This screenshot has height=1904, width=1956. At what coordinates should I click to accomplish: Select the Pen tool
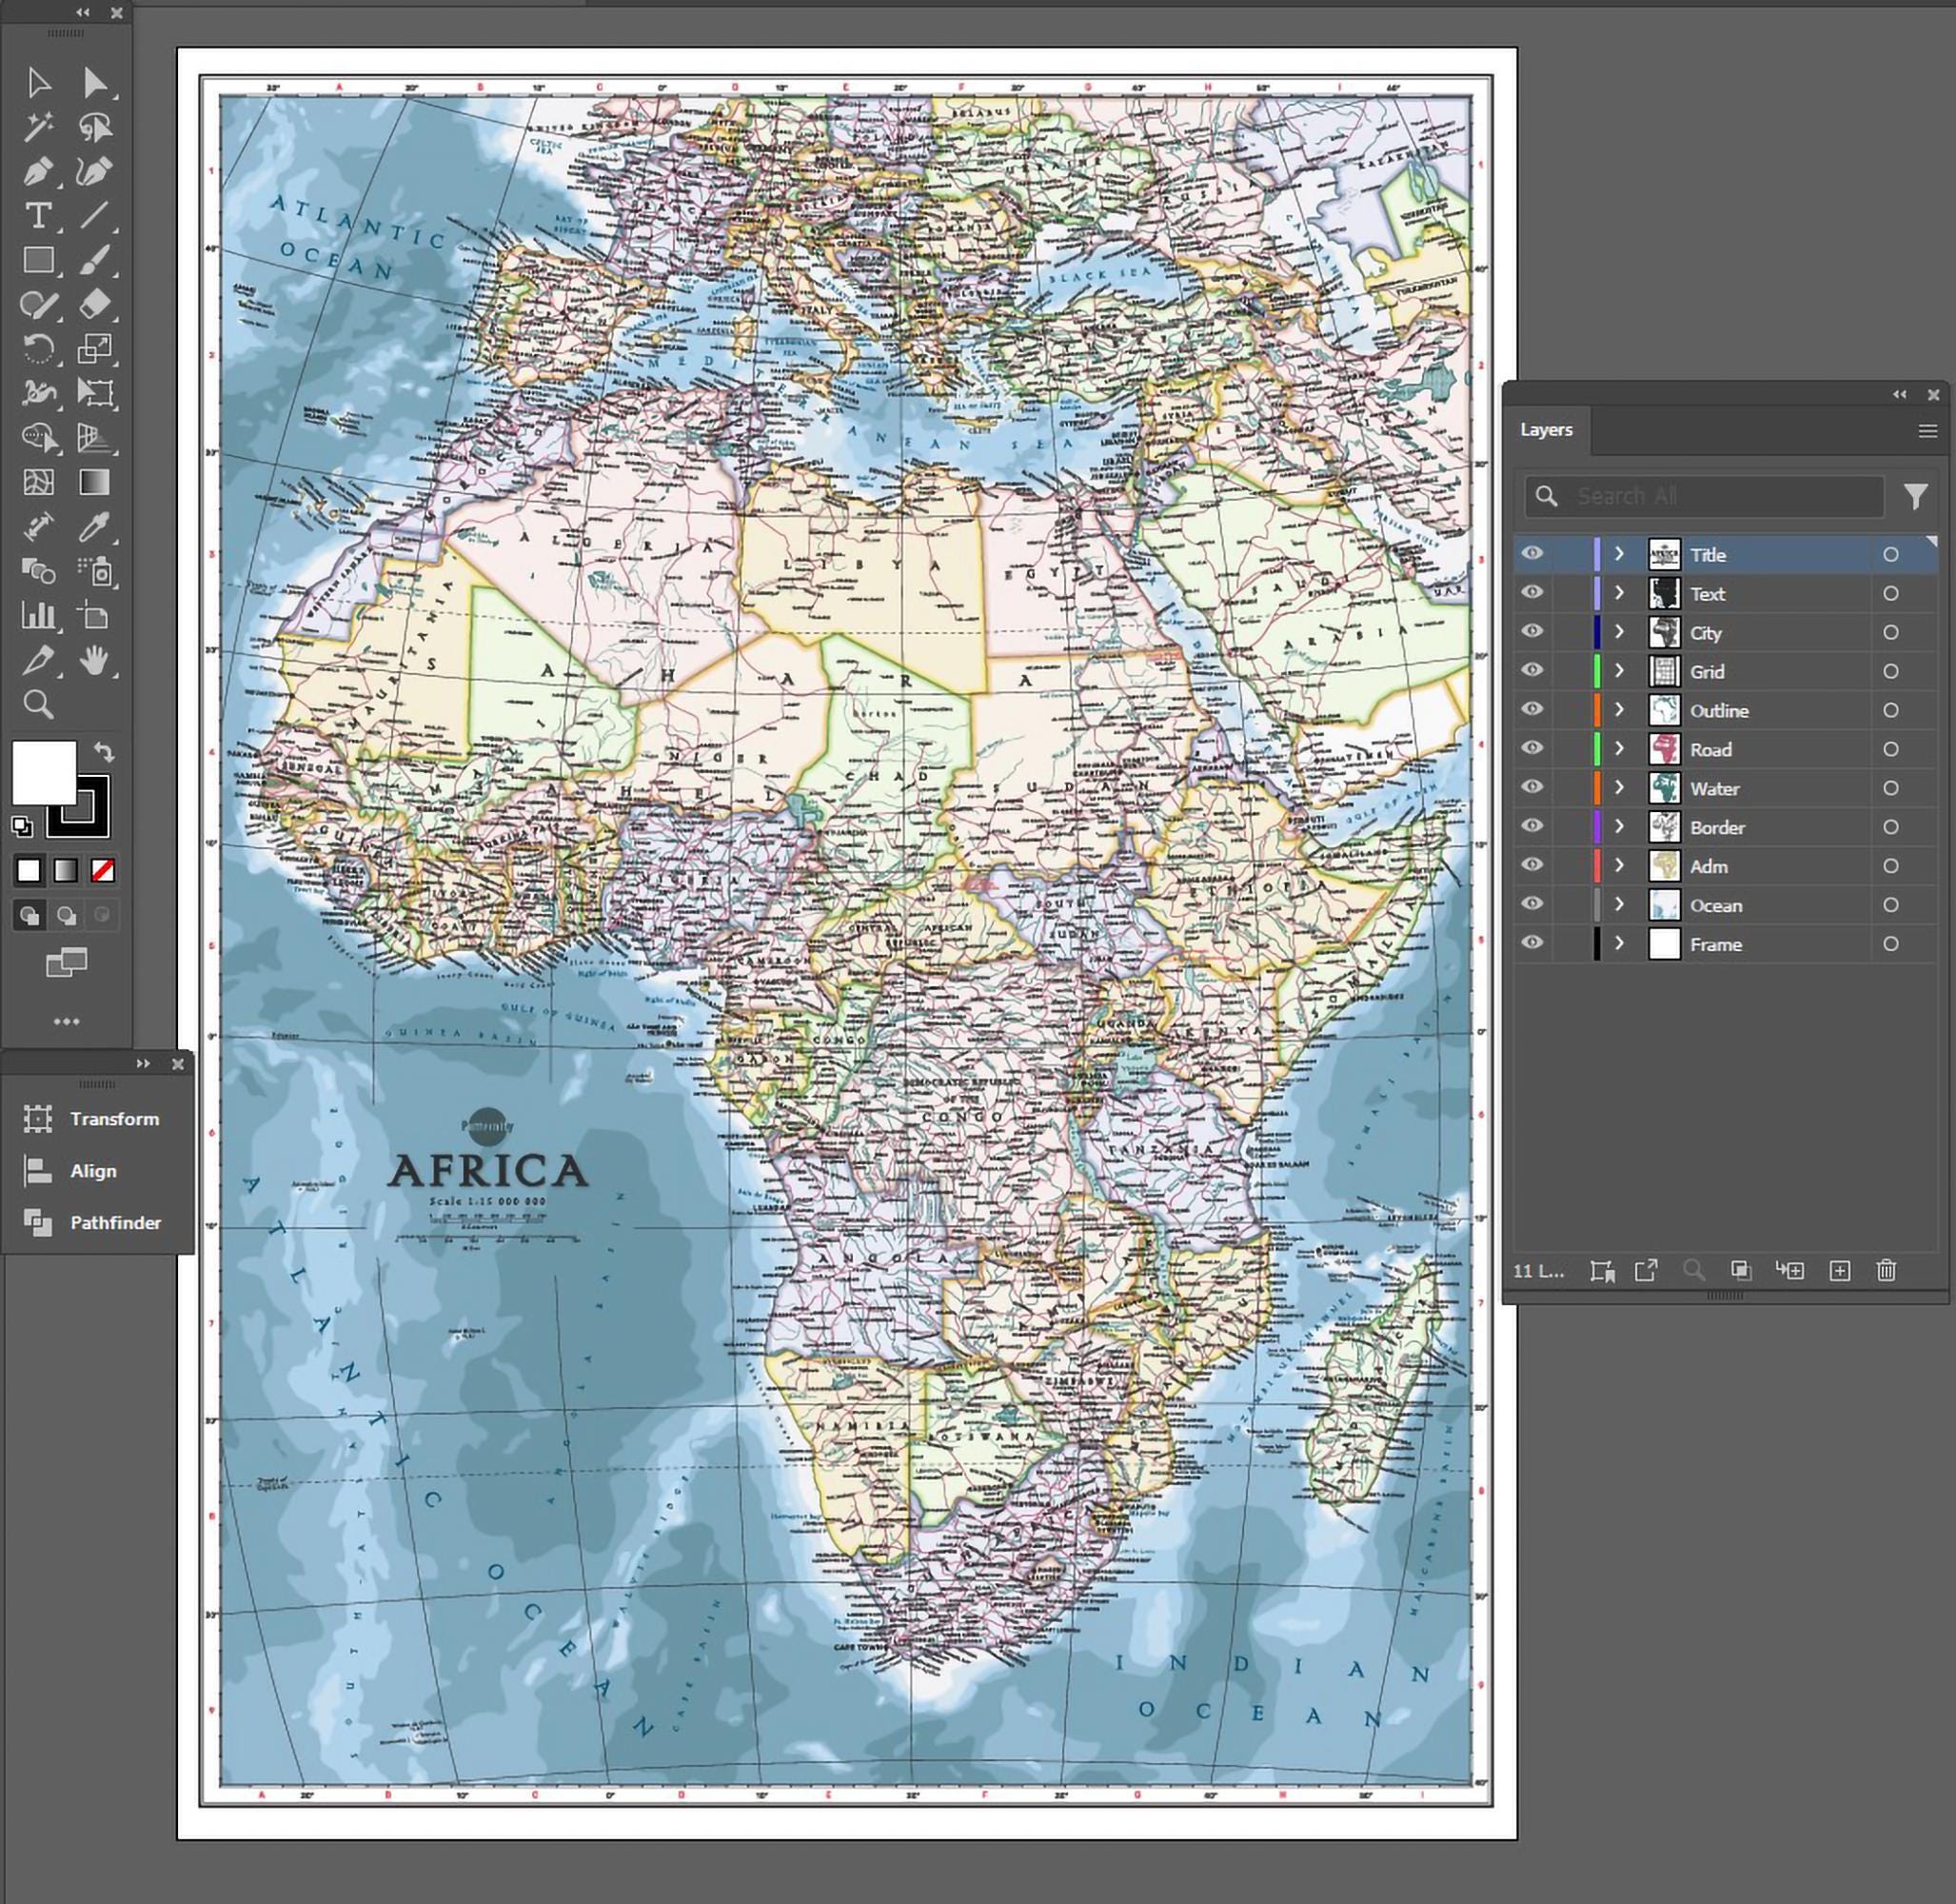pos(38,172)
